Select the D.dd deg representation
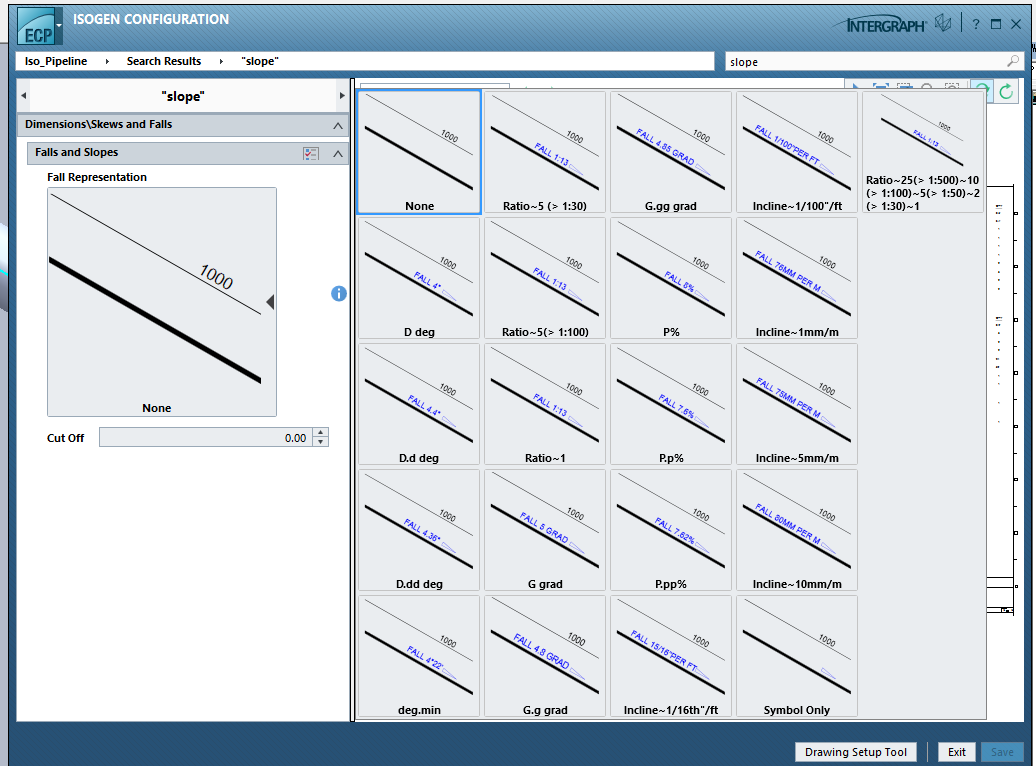 point(419,530)
